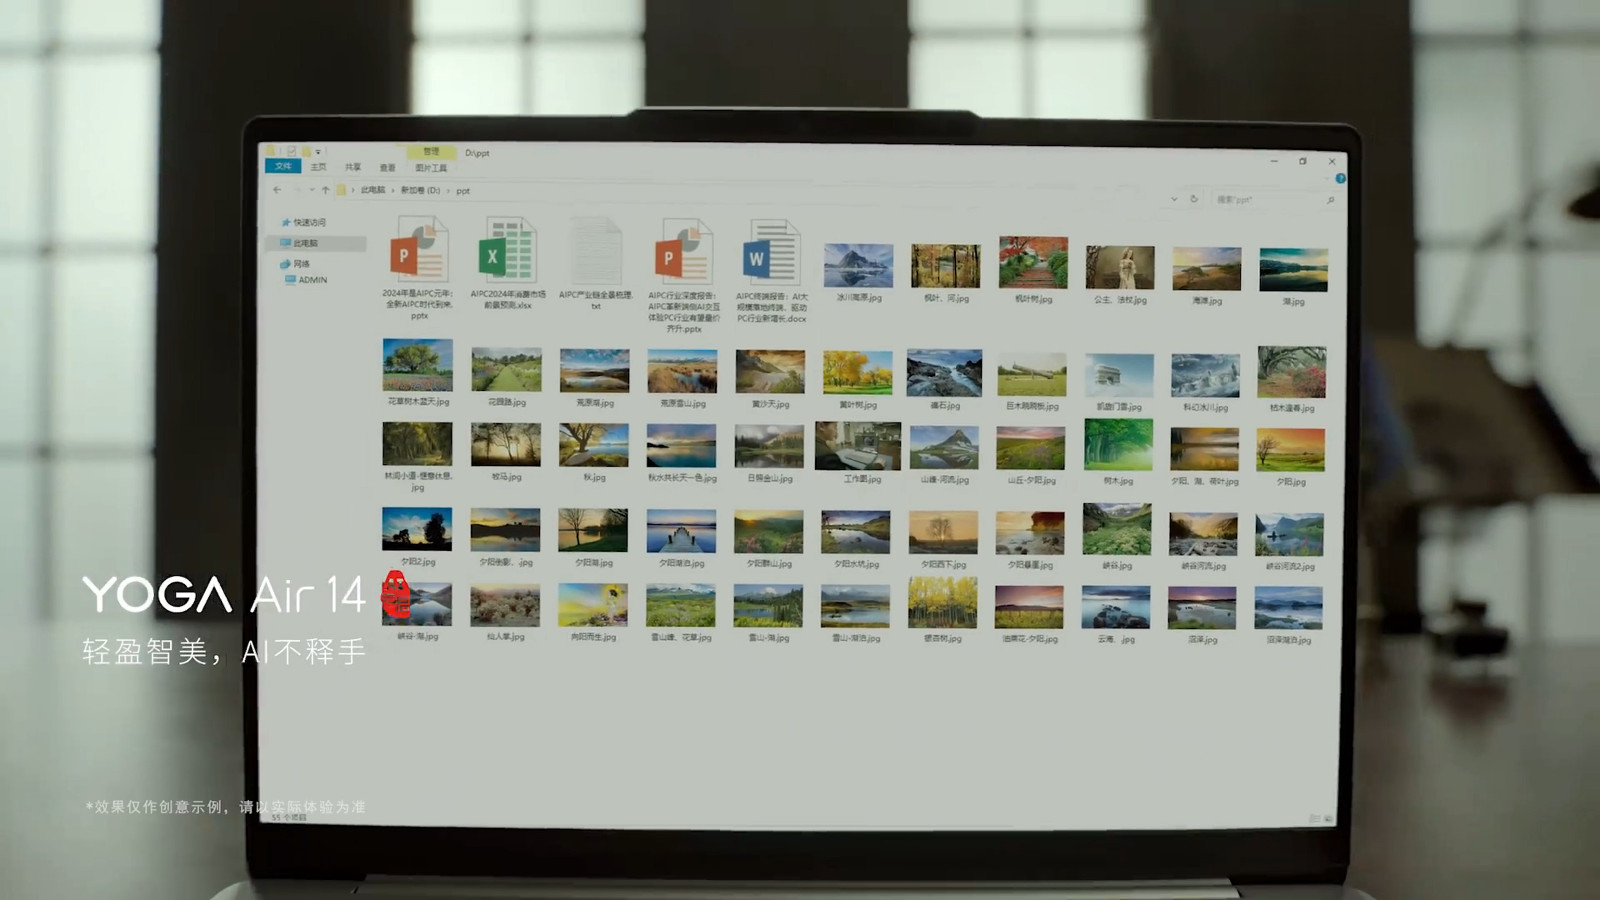Viewport: 1600px width, 900px height.
Task: Select the 花园路.jpg thumbnail
Action: [x=506, y=370]
